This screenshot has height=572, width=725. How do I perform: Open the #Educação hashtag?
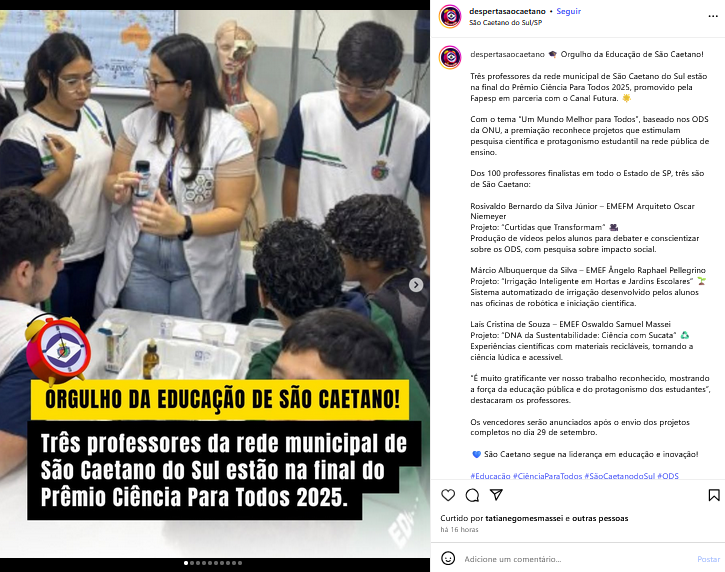coord(490,476)
